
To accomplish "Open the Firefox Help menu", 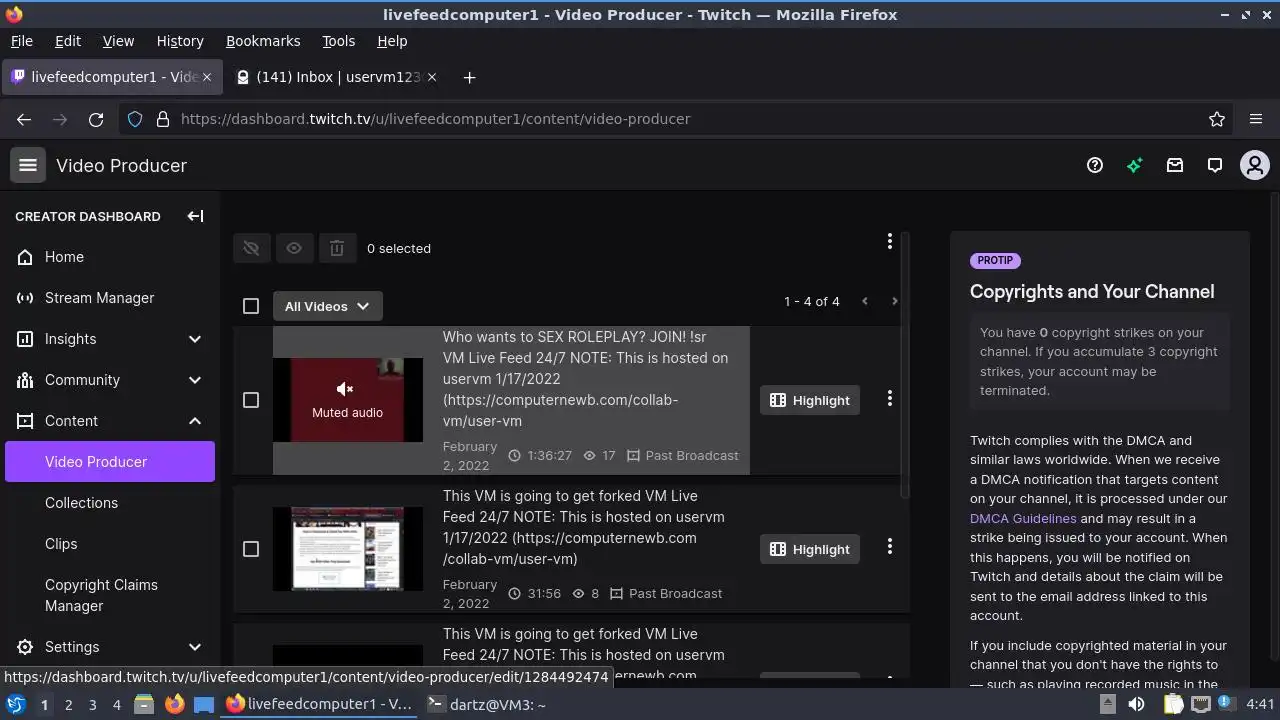I will pyautogui.click(x=392, y=41).
